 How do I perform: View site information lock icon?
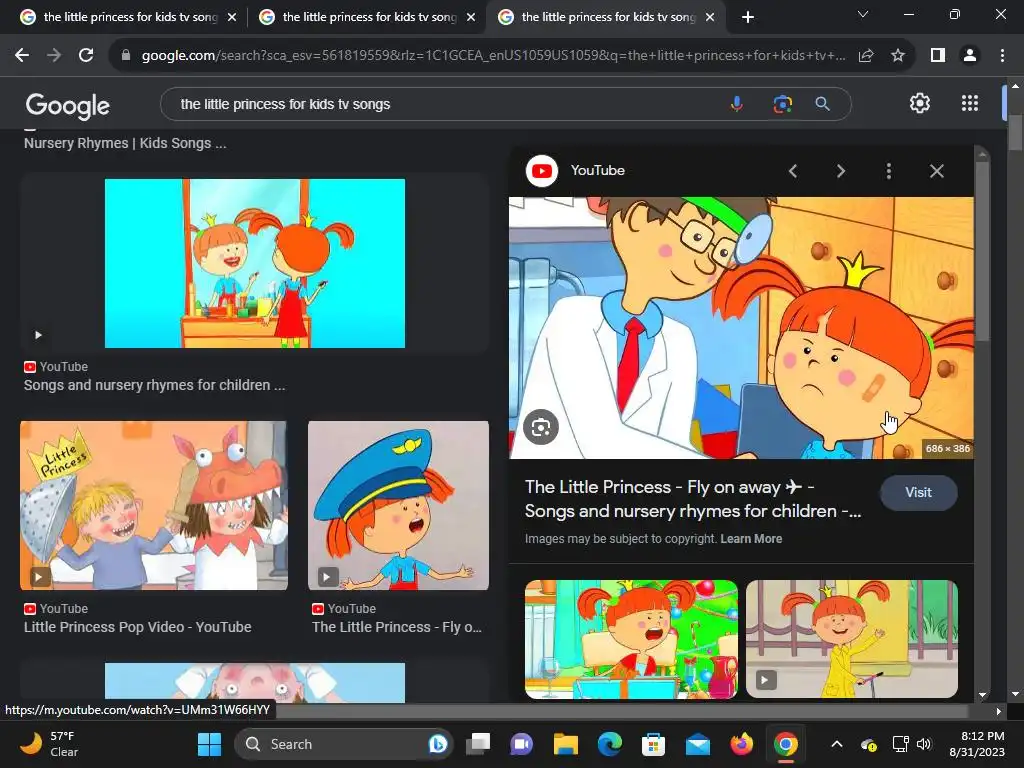click(x=126, y=56)
